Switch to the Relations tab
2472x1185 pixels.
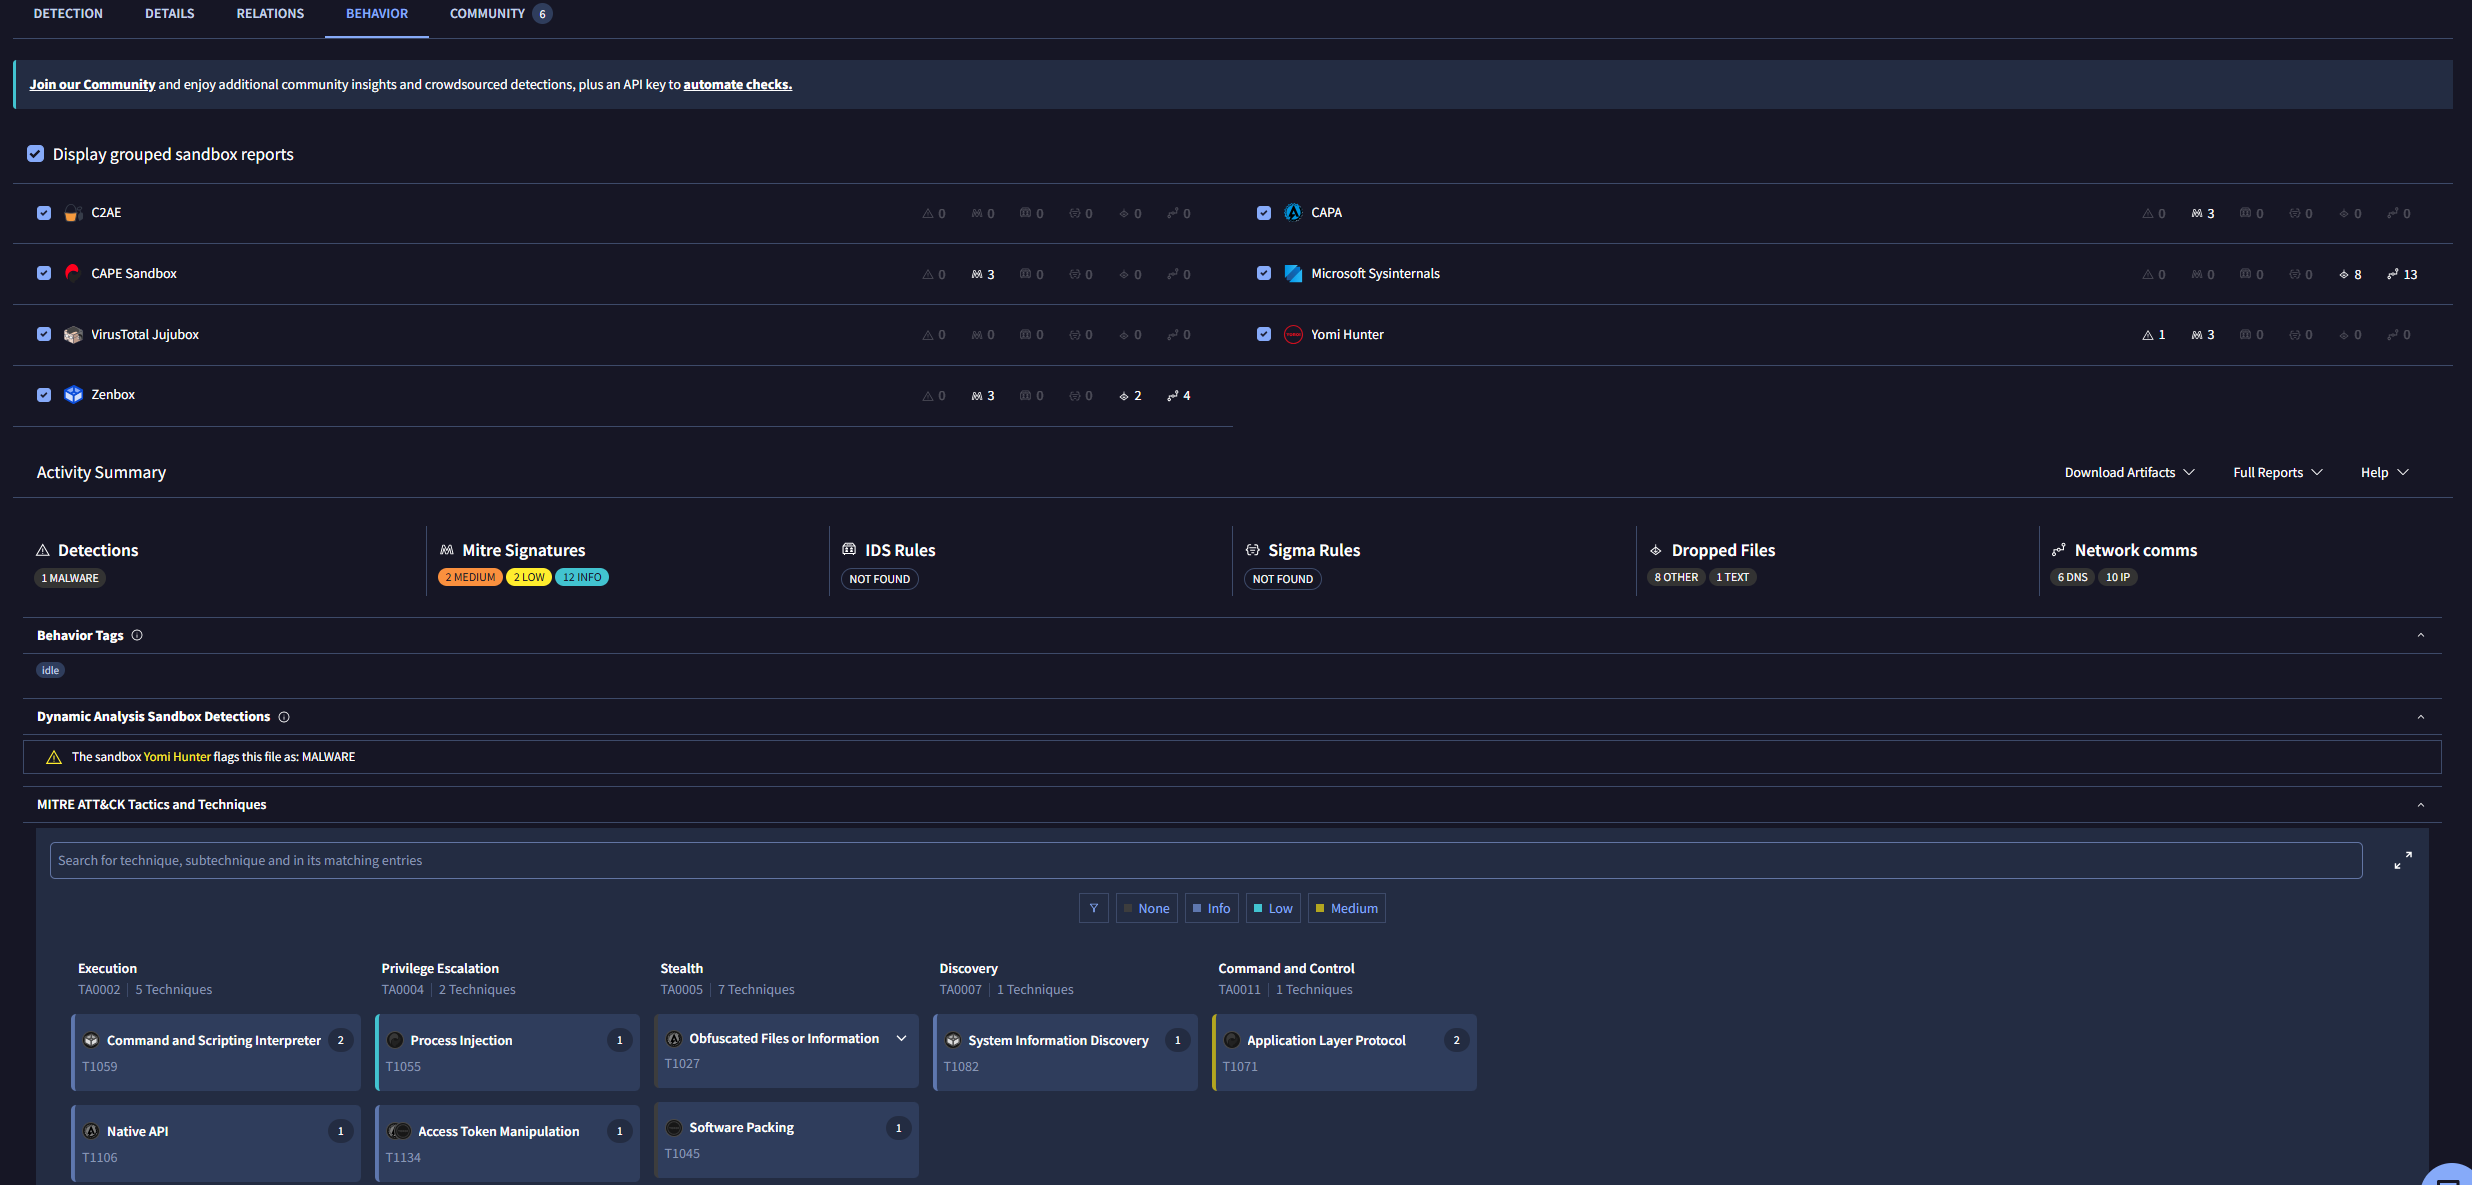coord(270,14)
